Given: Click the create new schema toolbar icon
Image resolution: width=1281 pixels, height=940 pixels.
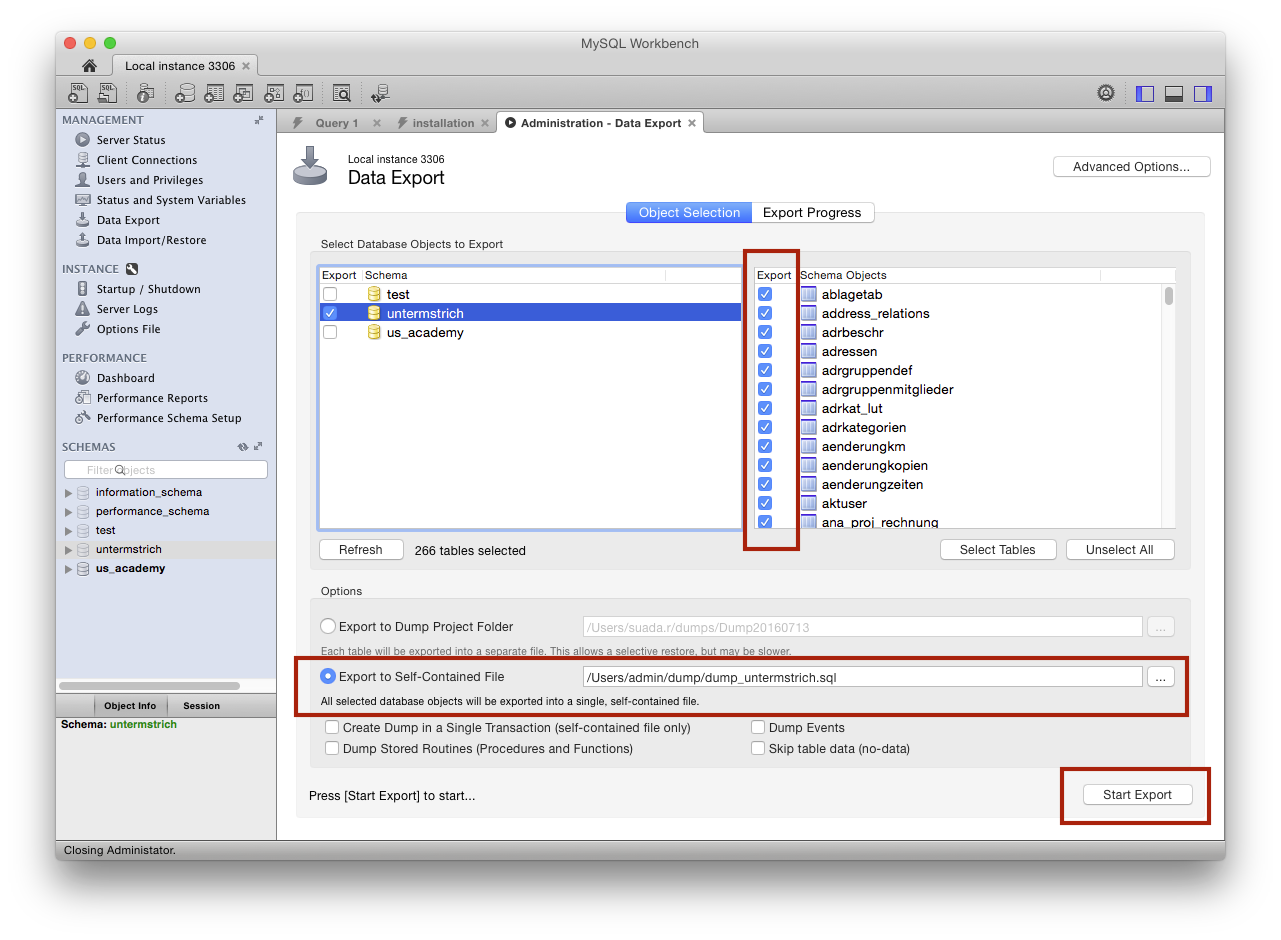Looking at the screenshot, I should click(x=185, y=93).
